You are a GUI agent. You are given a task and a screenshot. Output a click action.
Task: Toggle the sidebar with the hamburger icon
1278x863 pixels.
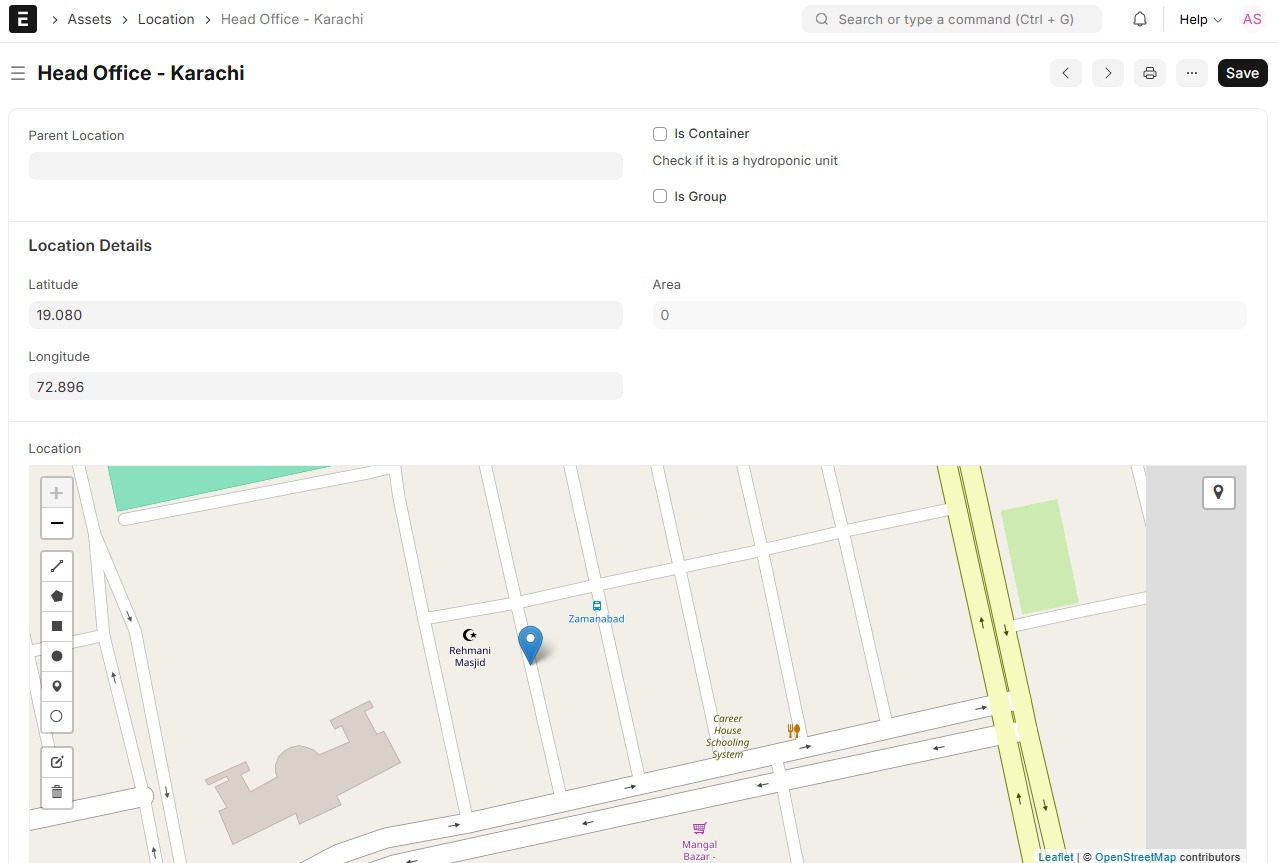click(18, 72)
